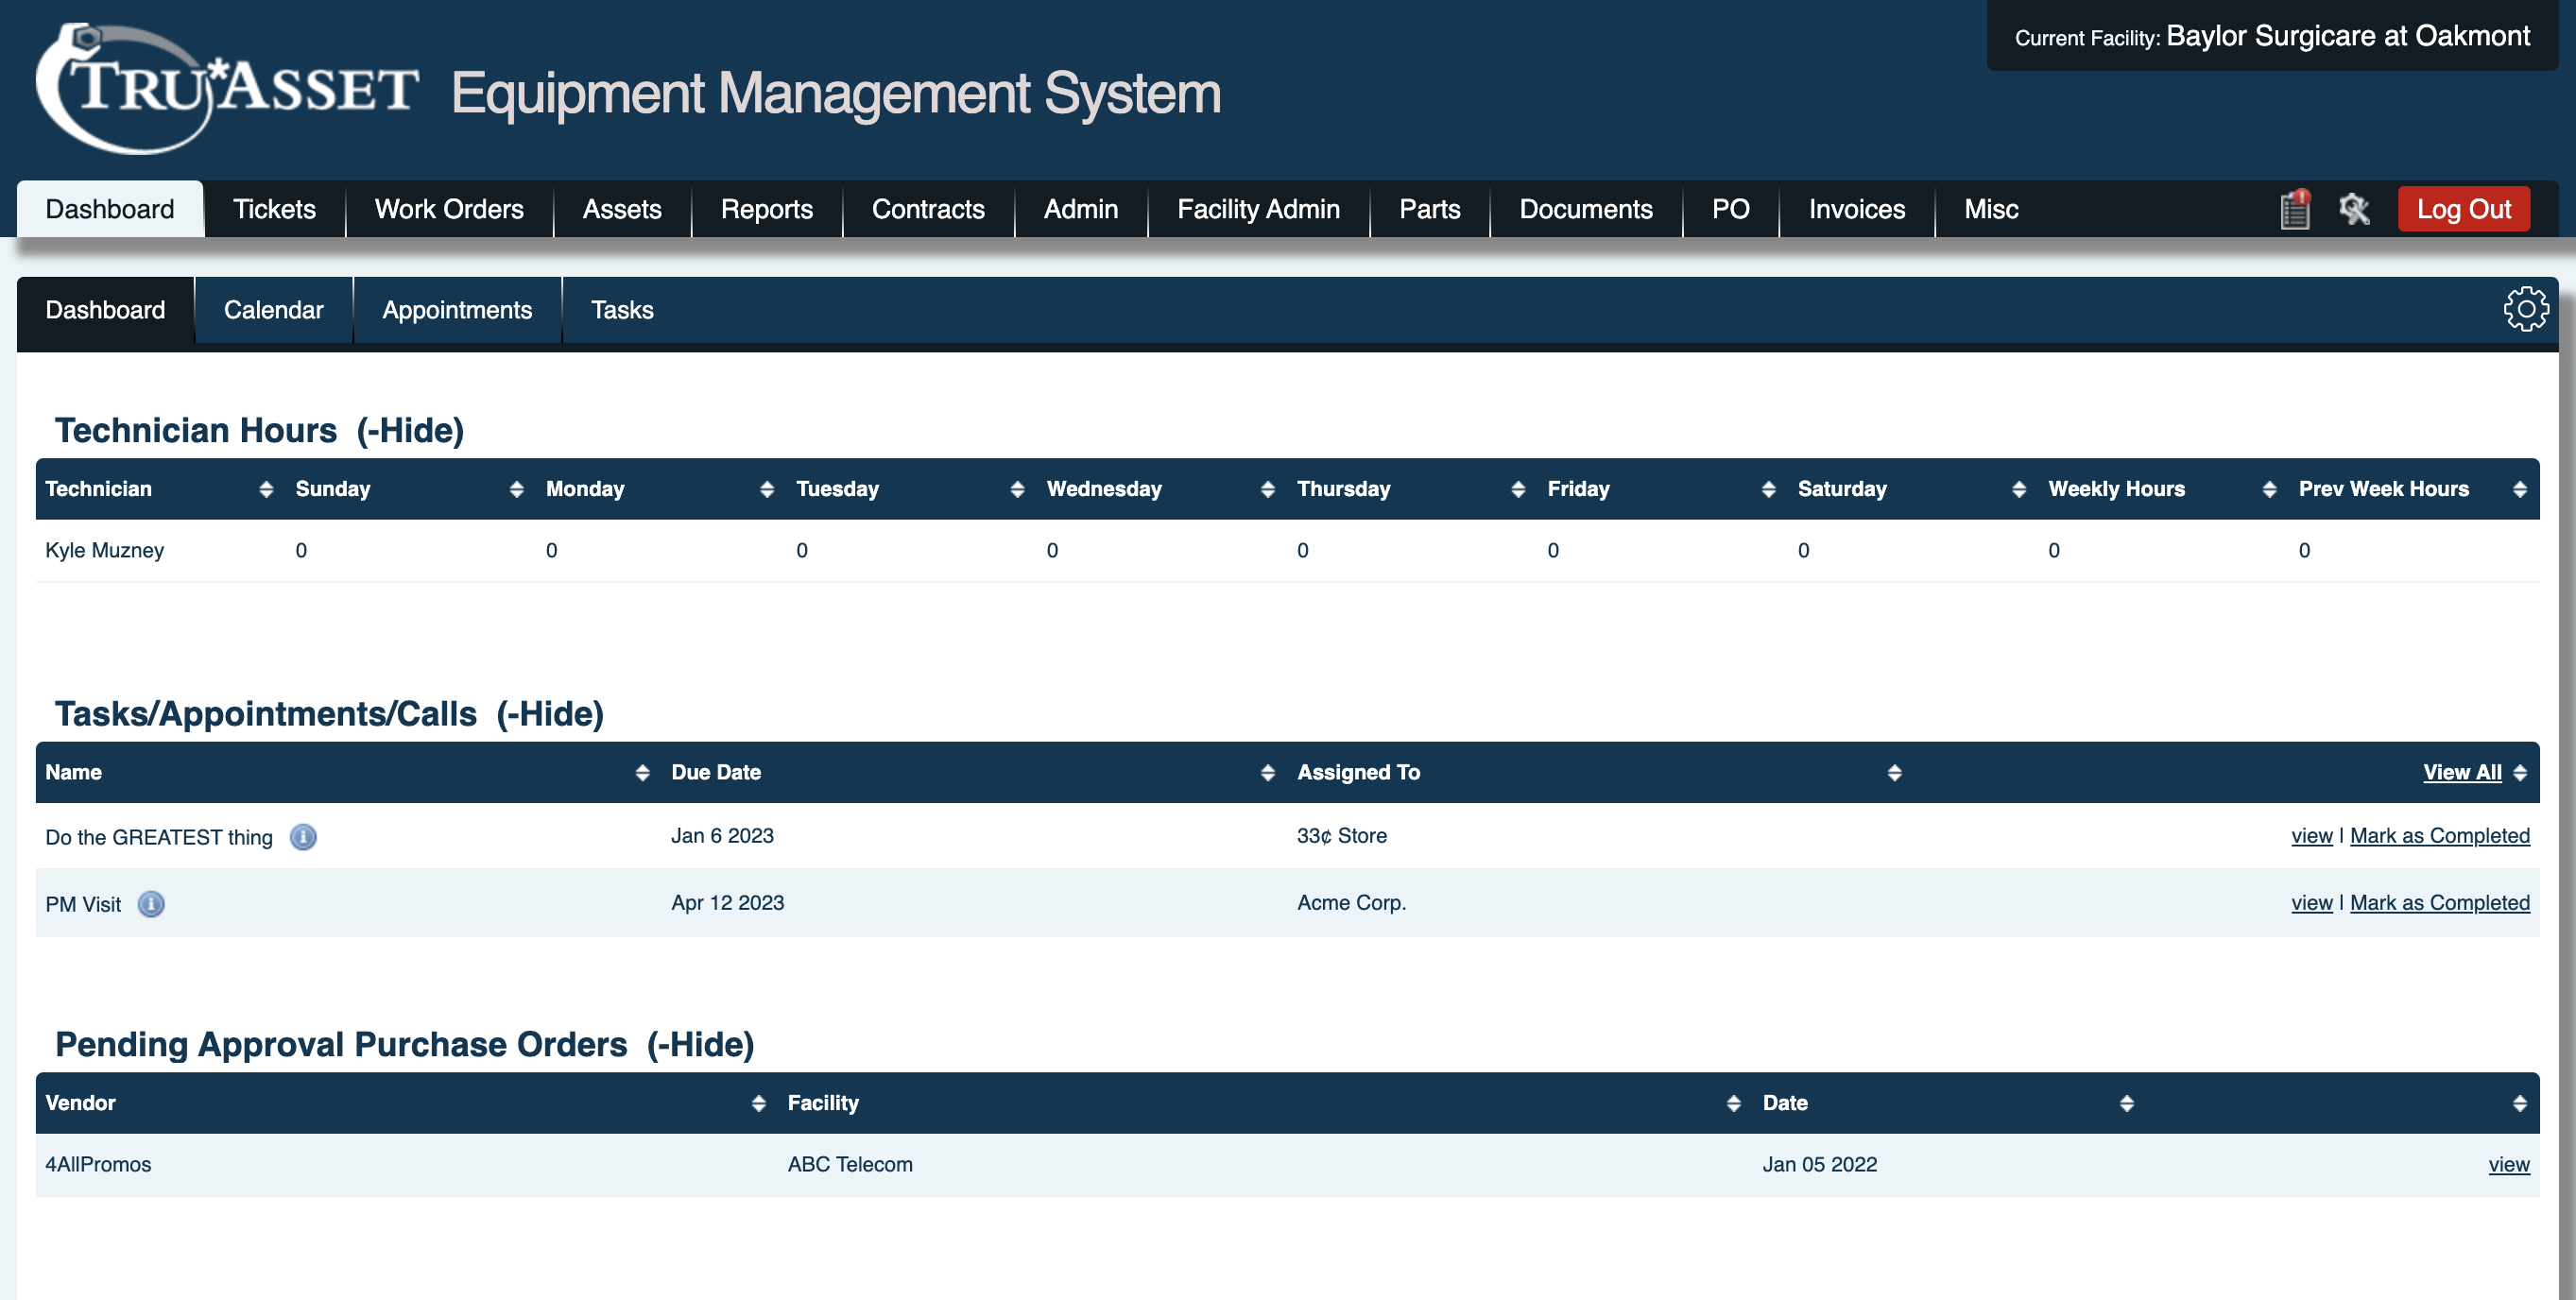
Task: Open the Parts menu
Action: pyautogui.click(x=1429, y=209)
